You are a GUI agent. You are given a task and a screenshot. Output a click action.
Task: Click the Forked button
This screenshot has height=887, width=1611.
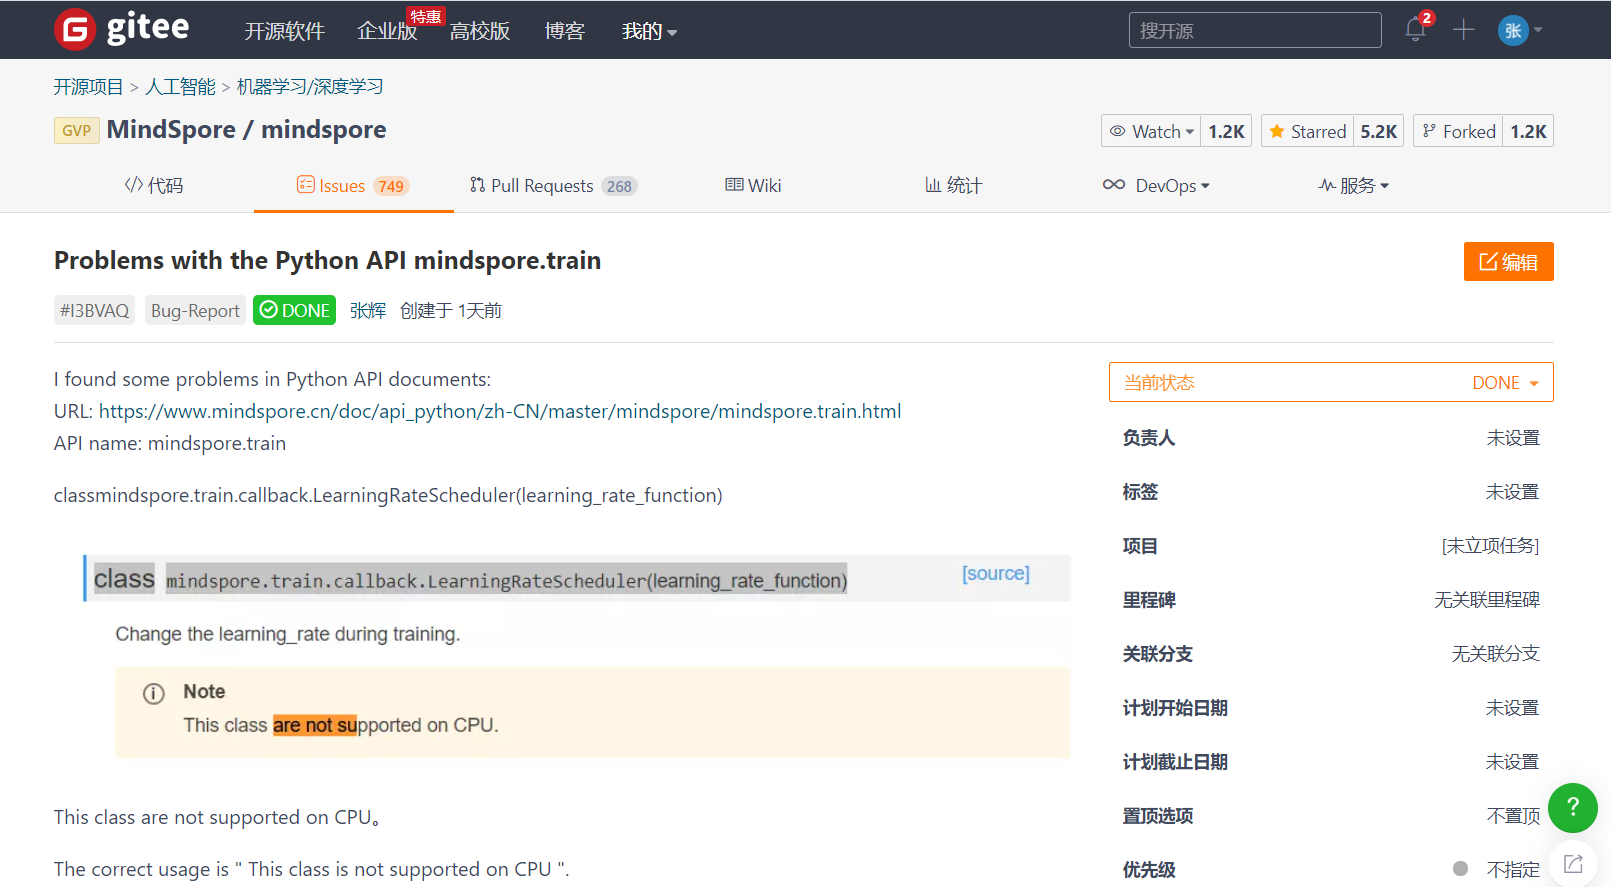(1458, 131)
